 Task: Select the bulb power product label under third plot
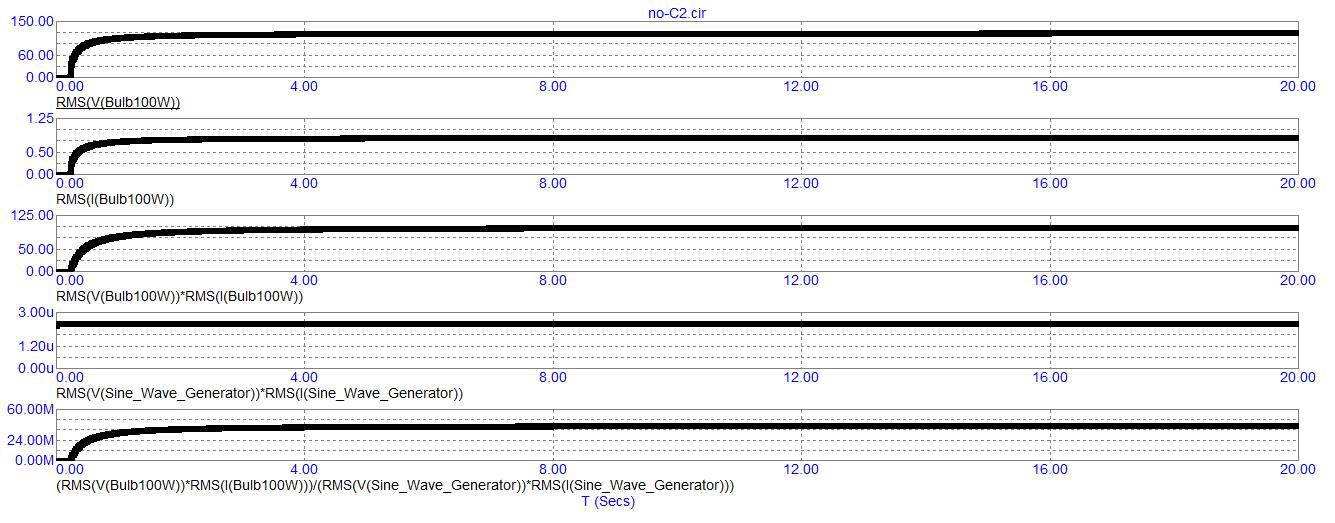[x=179, y=296]
